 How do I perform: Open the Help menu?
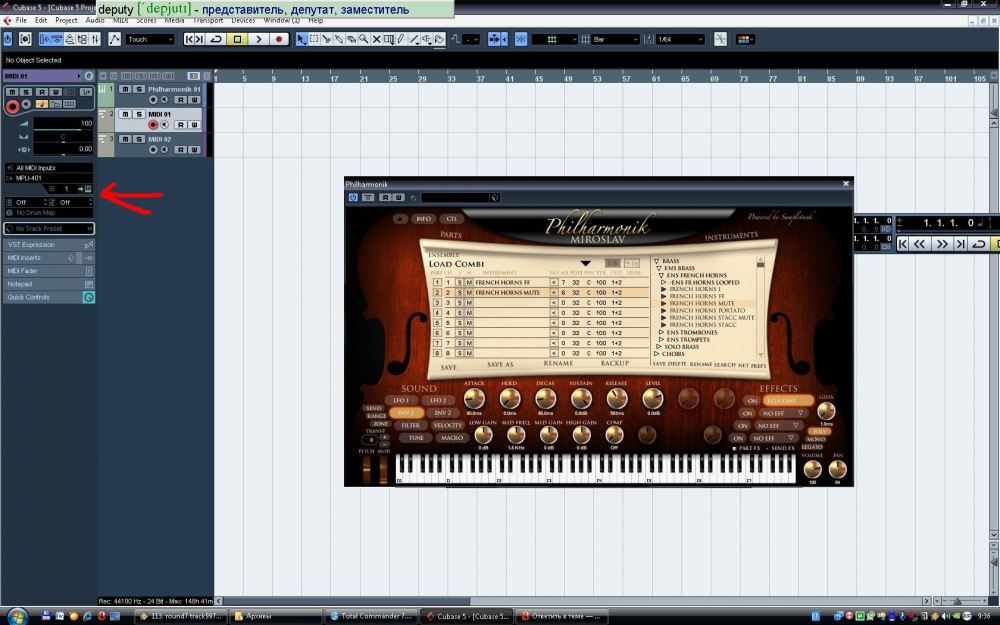coord(316,20)
